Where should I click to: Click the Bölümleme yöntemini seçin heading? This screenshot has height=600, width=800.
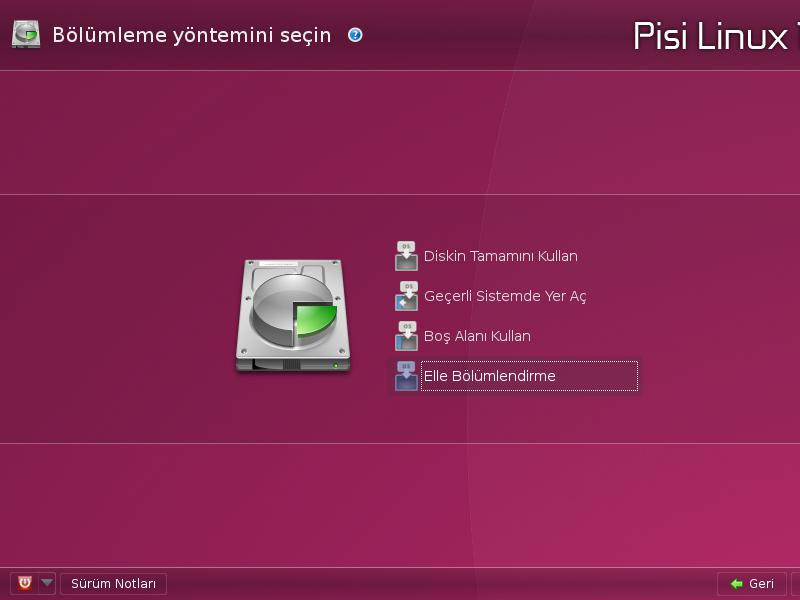[x=192, y=35]
